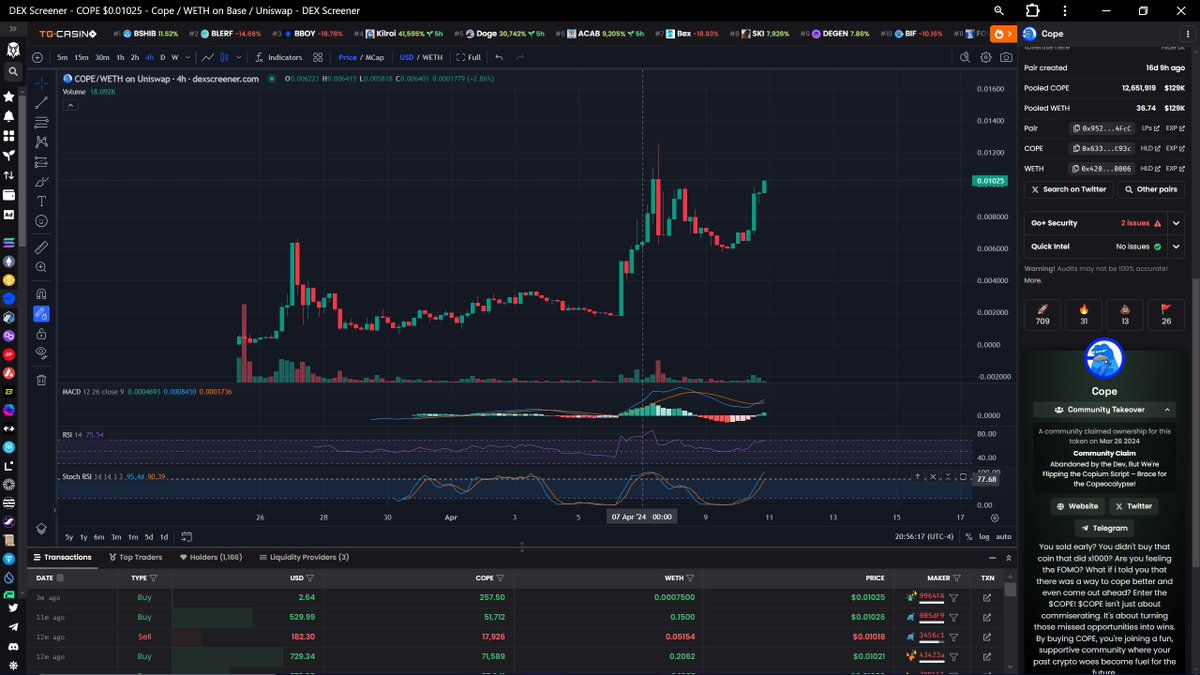Image resolution: width=1200 pixels, height=675 pixels.
Task: Open the TG-Casino banner
Action: (67, 33)
